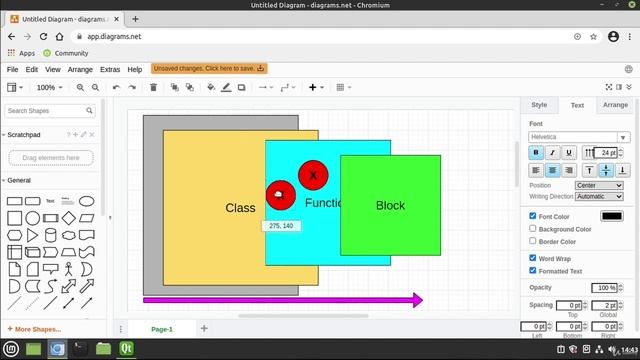This screenshot has width=640, height=360.
Task: Open the Extras menu
Action: pos(110,69)
